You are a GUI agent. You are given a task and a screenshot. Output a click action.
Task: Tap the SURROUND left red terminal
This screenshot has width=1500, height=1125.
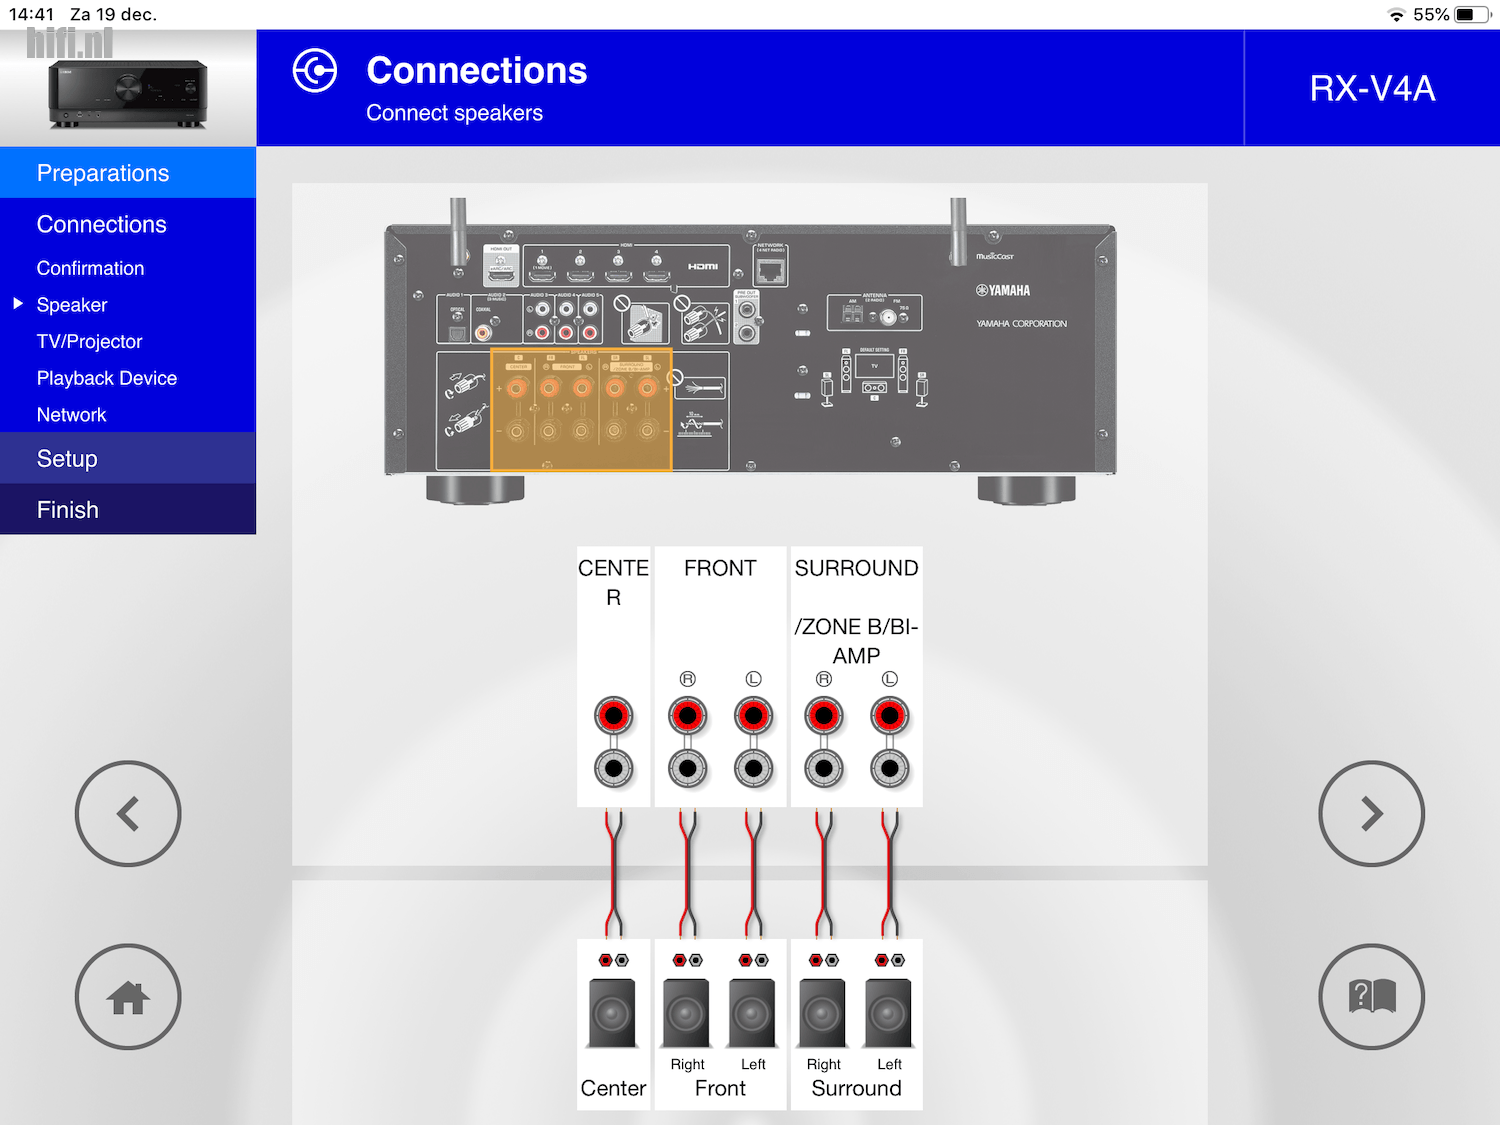pyautogui.click(x=890, y=716)
